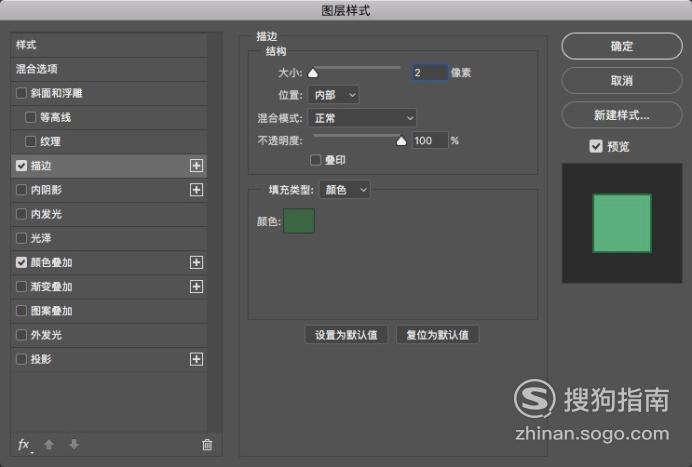
Task: Click the 设置为默认值 button
Action: [x=346, y=335]
